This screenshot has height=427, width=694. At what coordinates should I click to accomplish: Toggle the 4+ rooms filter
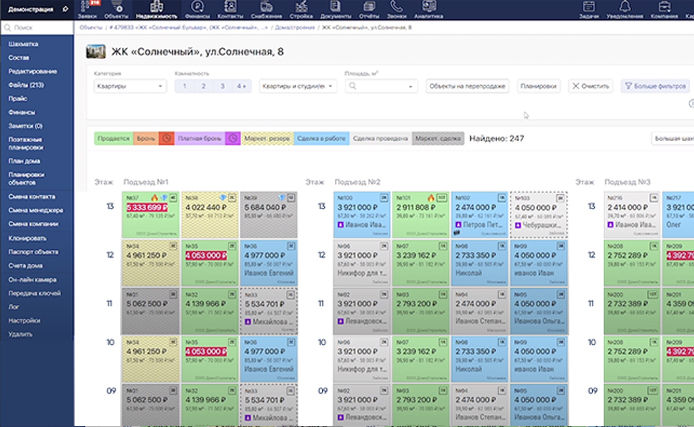(x=242, y=86)
